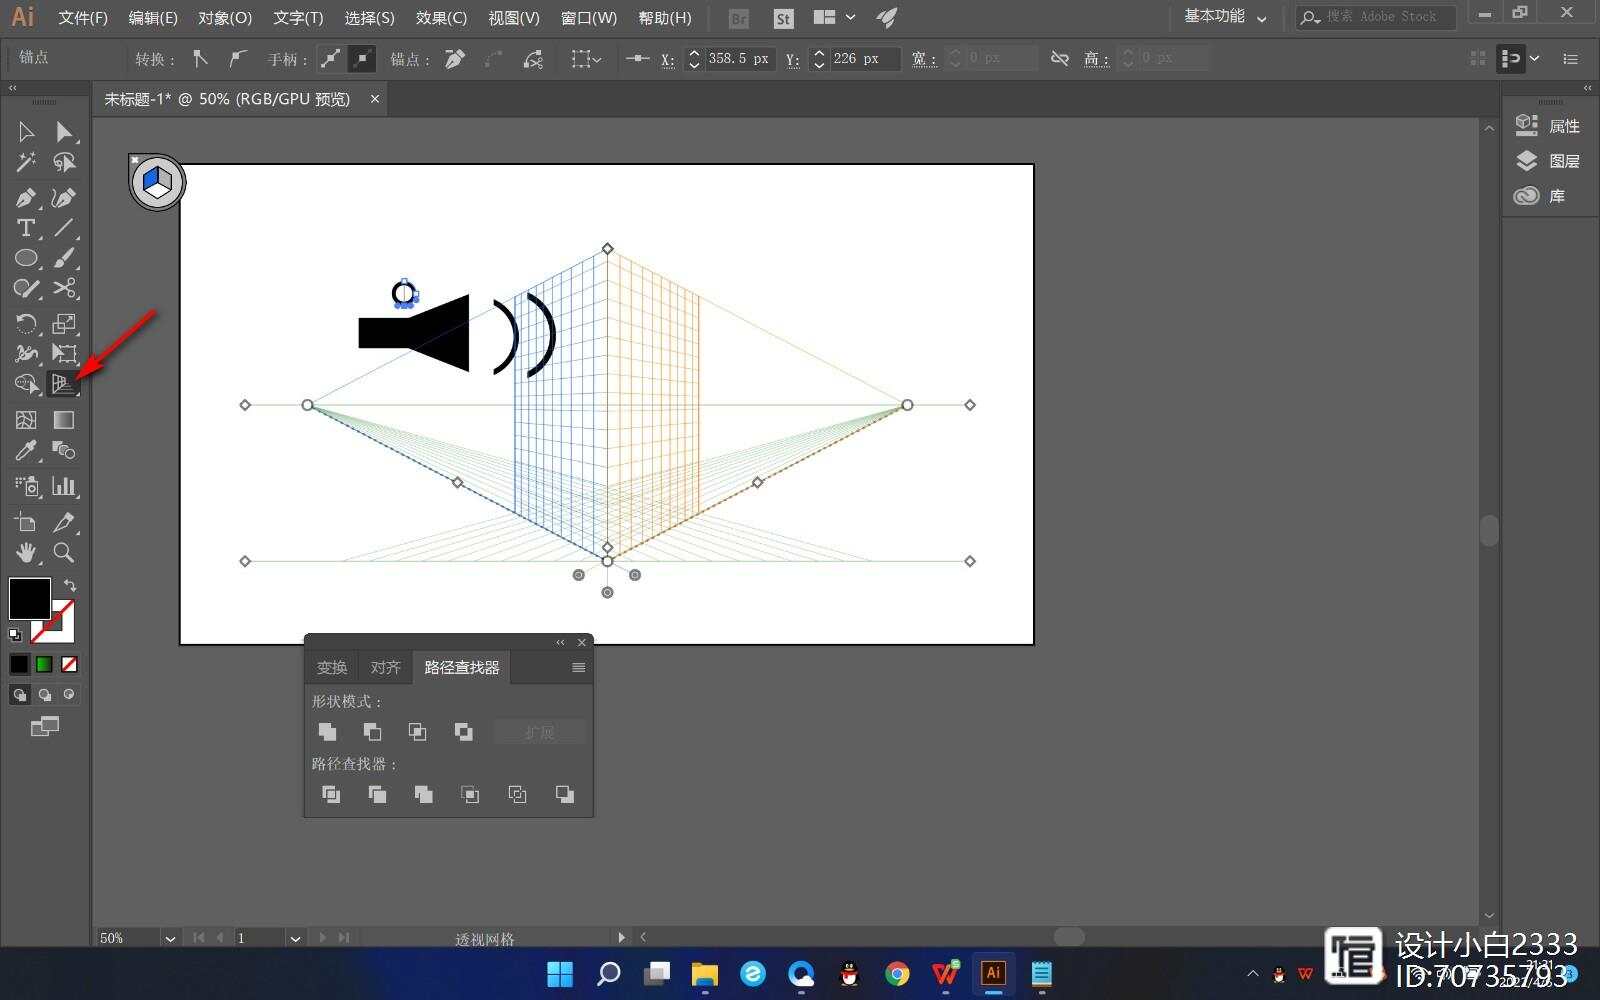Select the Selection tool arrow

26,132
